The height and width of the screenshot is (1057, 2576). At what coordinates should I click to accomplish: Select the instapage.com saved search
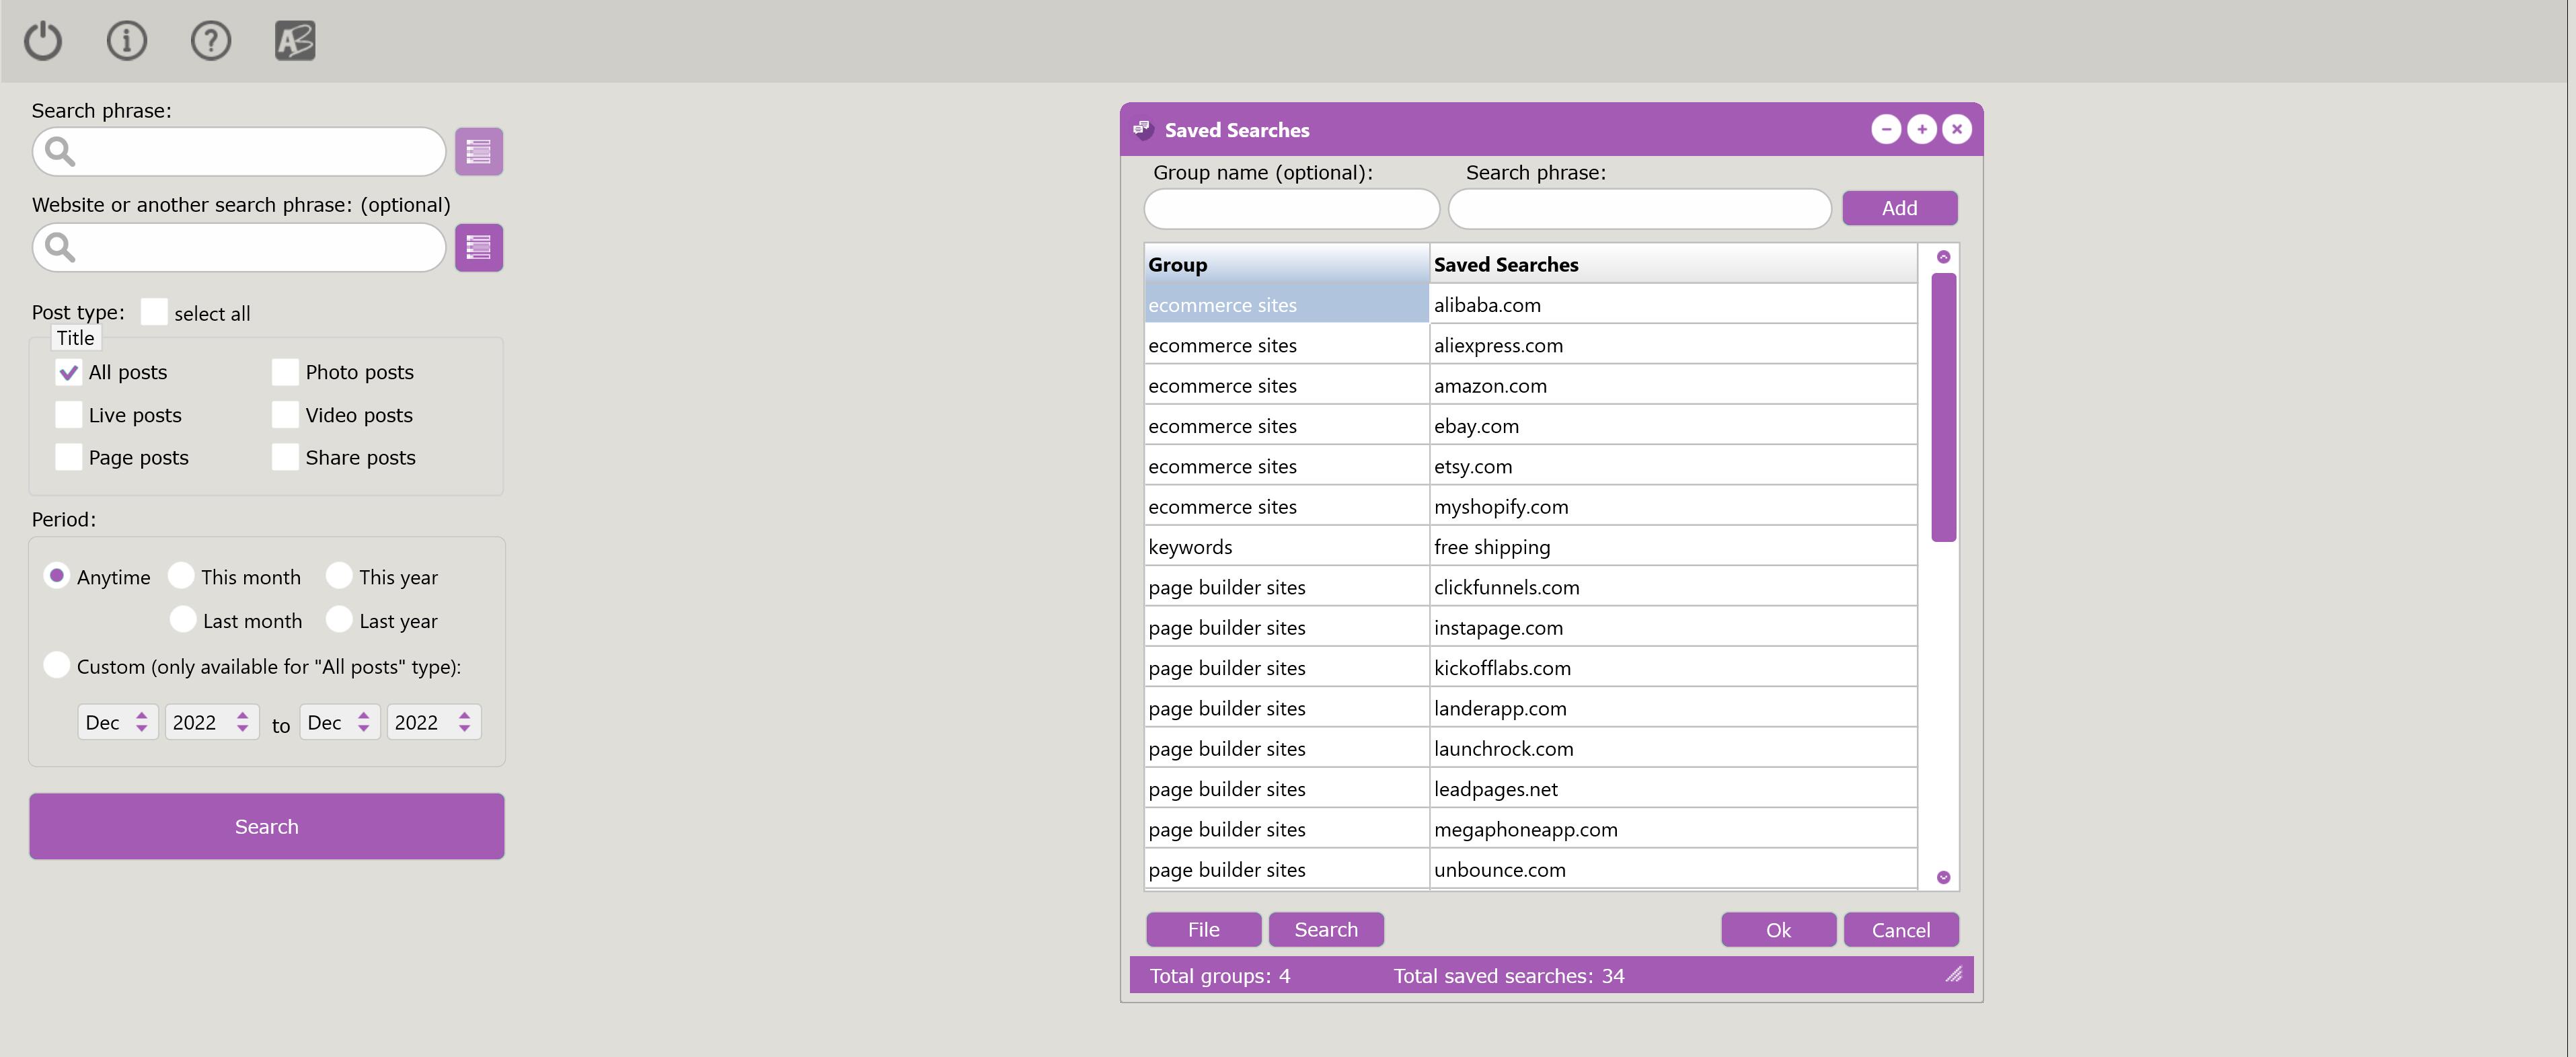(1673, 627)
